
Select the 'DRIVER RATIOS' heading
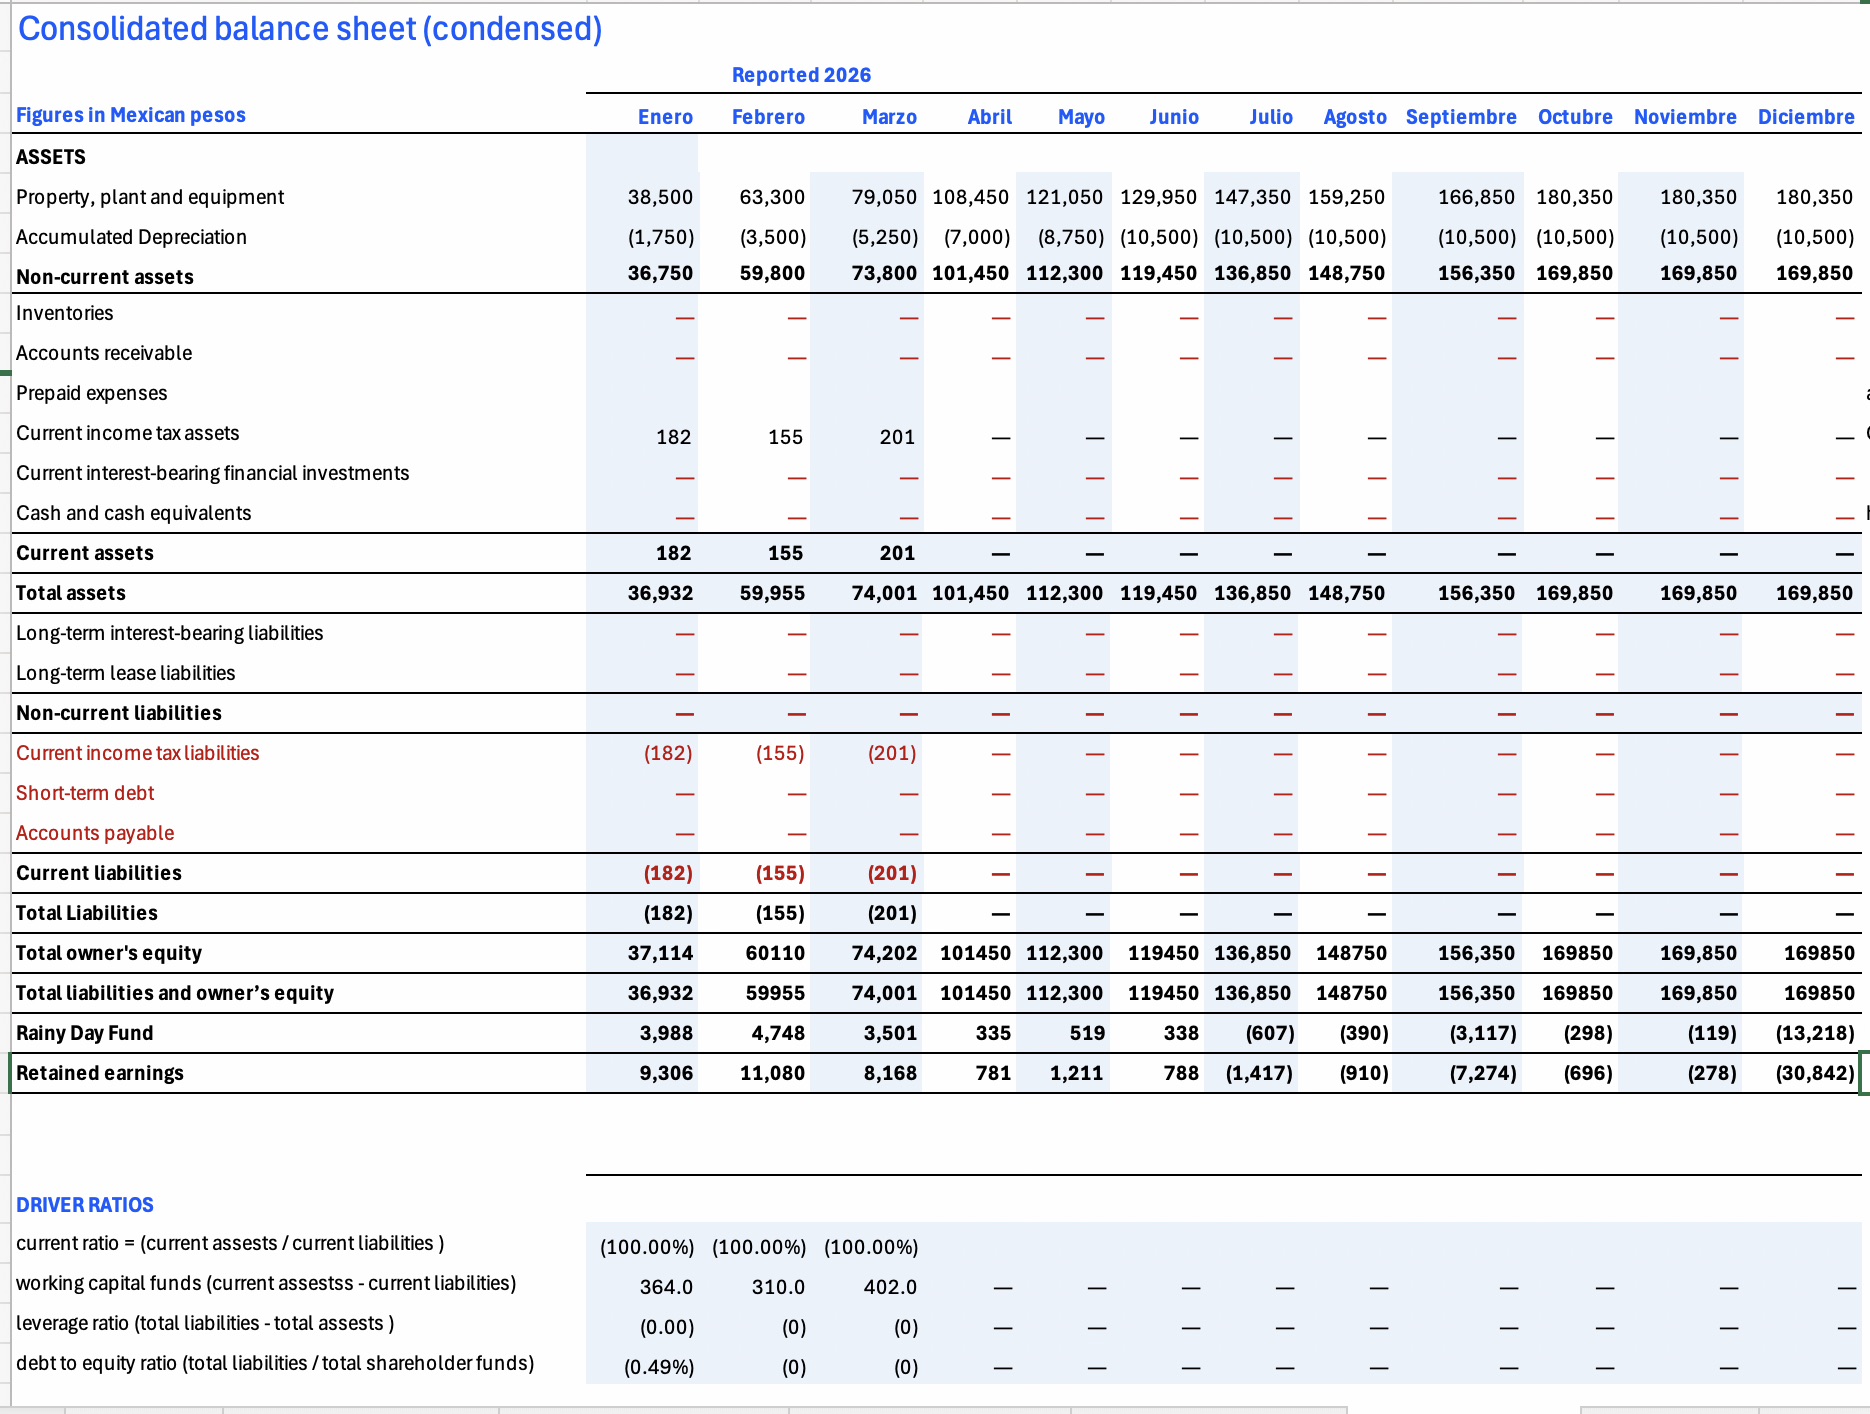pos(85,1205)
